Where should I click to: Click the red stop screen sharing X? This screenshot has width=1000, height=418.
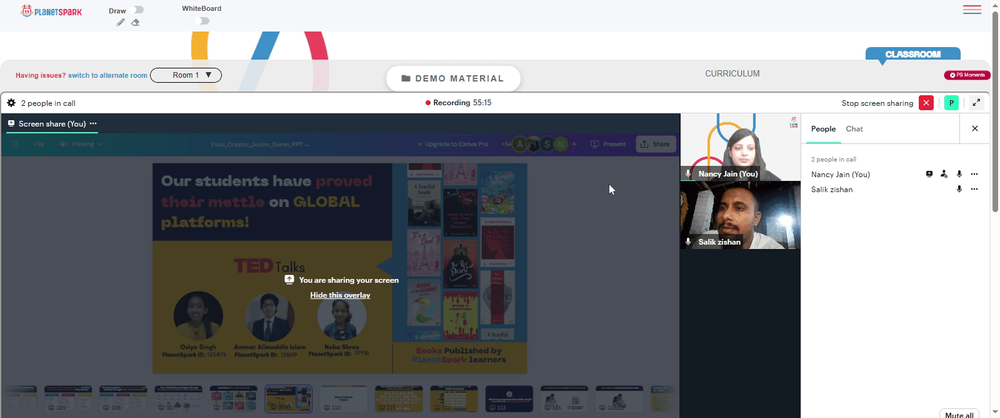[x=926, y=103]
